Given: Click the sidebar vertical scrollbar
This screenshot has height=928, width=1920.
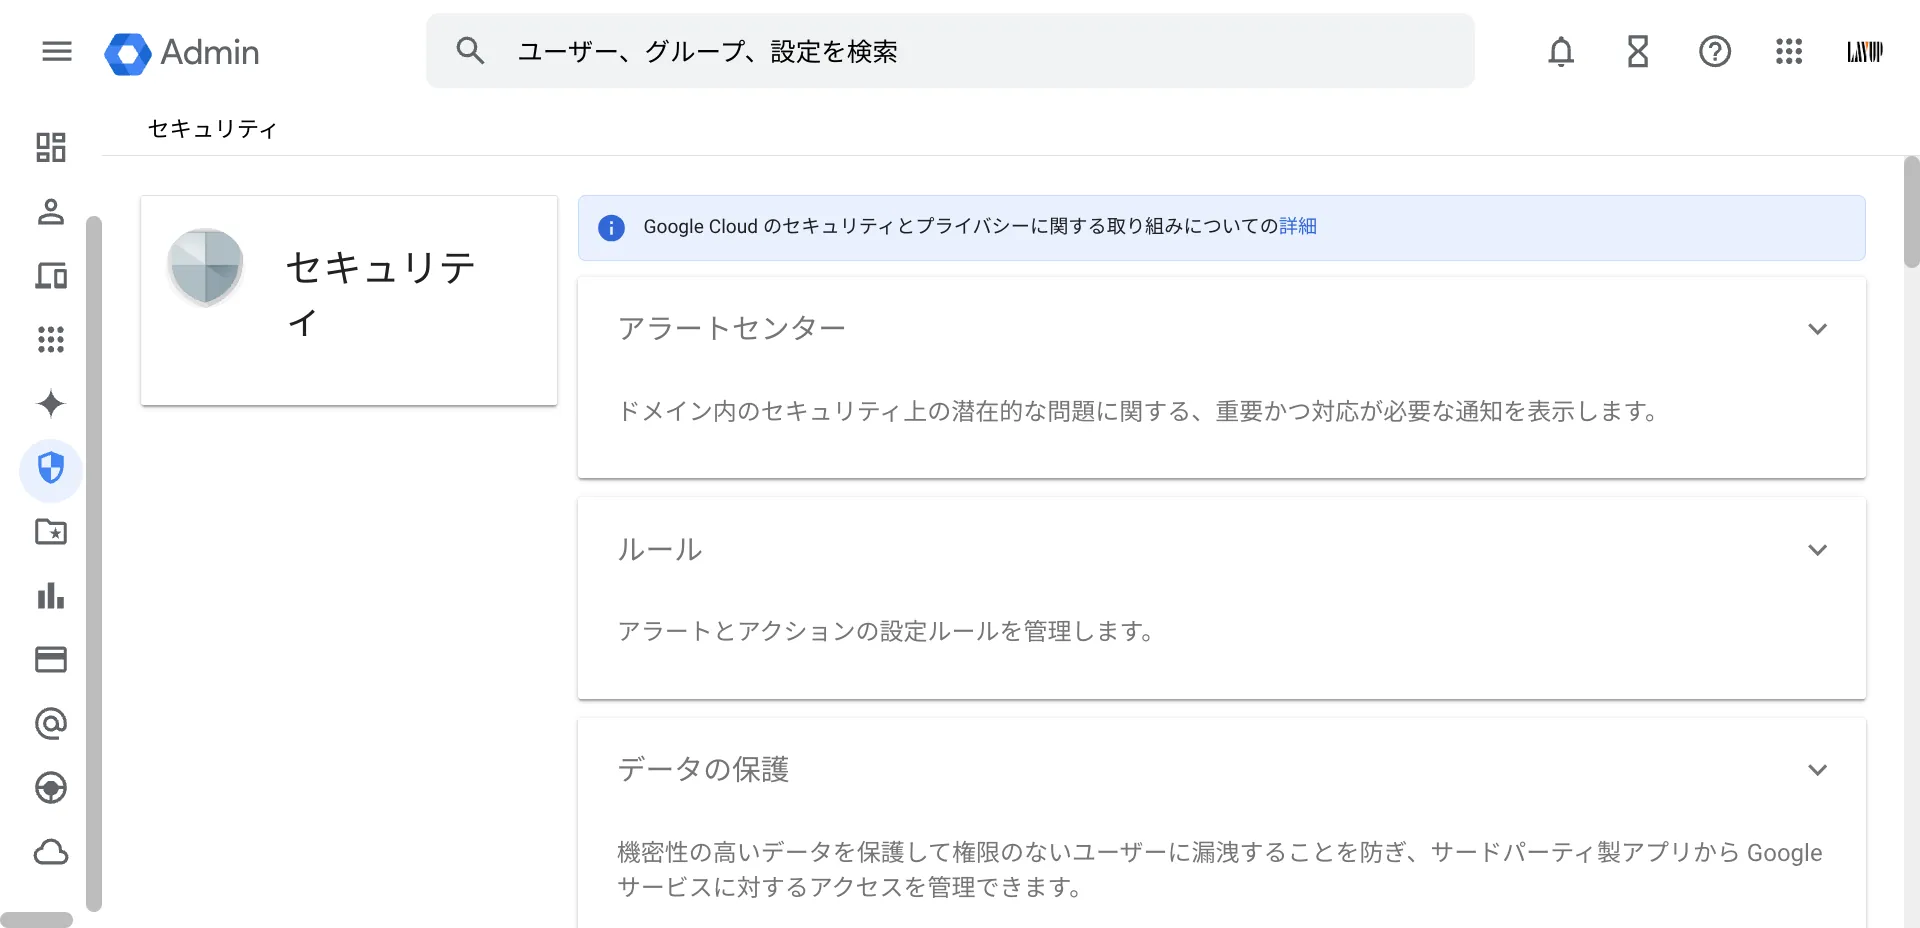Looking at the screenshot, I should [94, 563].
